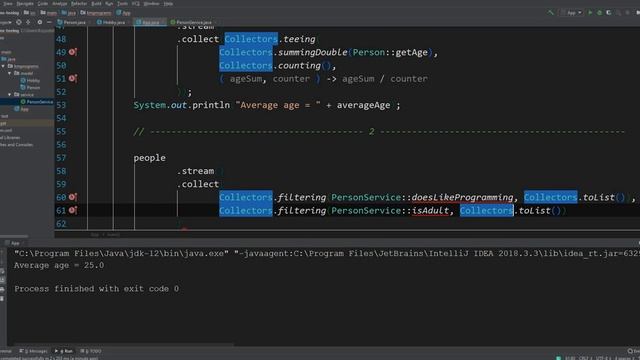
Task: Open Project panel settings gear icon
Action: click(x=40, y=22)
